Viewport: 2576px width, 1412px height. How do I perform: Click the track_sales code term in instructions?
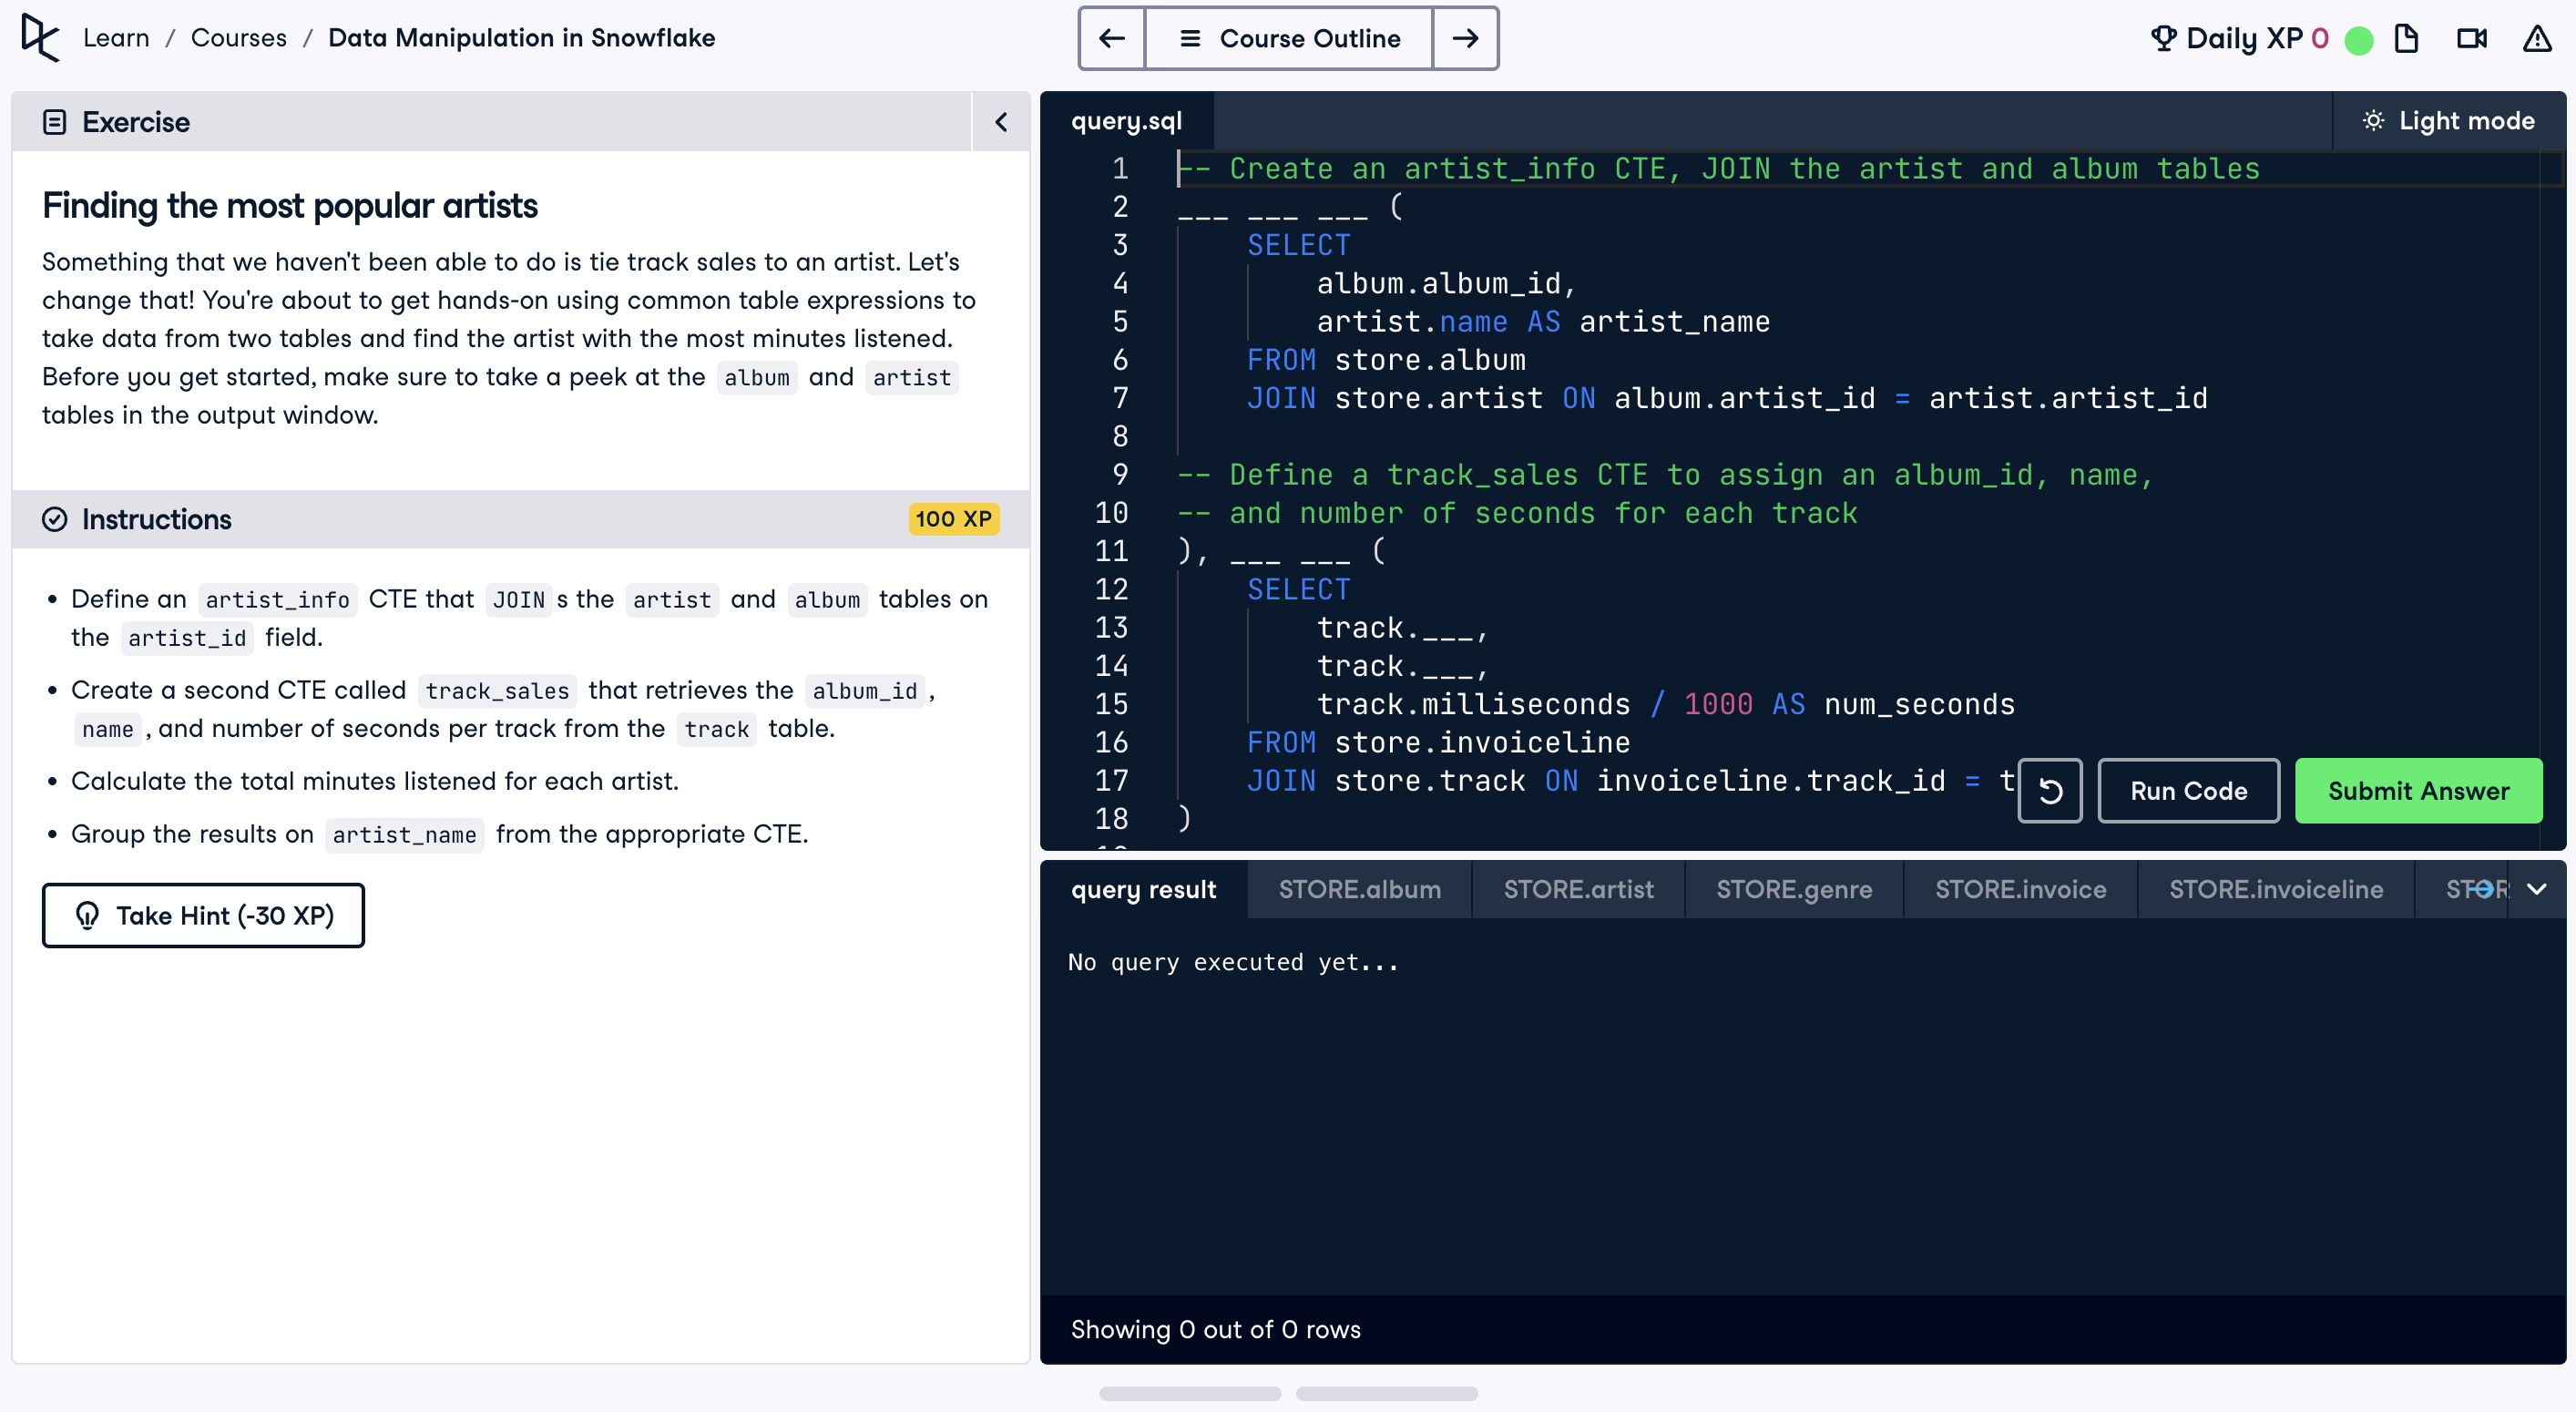497,690
